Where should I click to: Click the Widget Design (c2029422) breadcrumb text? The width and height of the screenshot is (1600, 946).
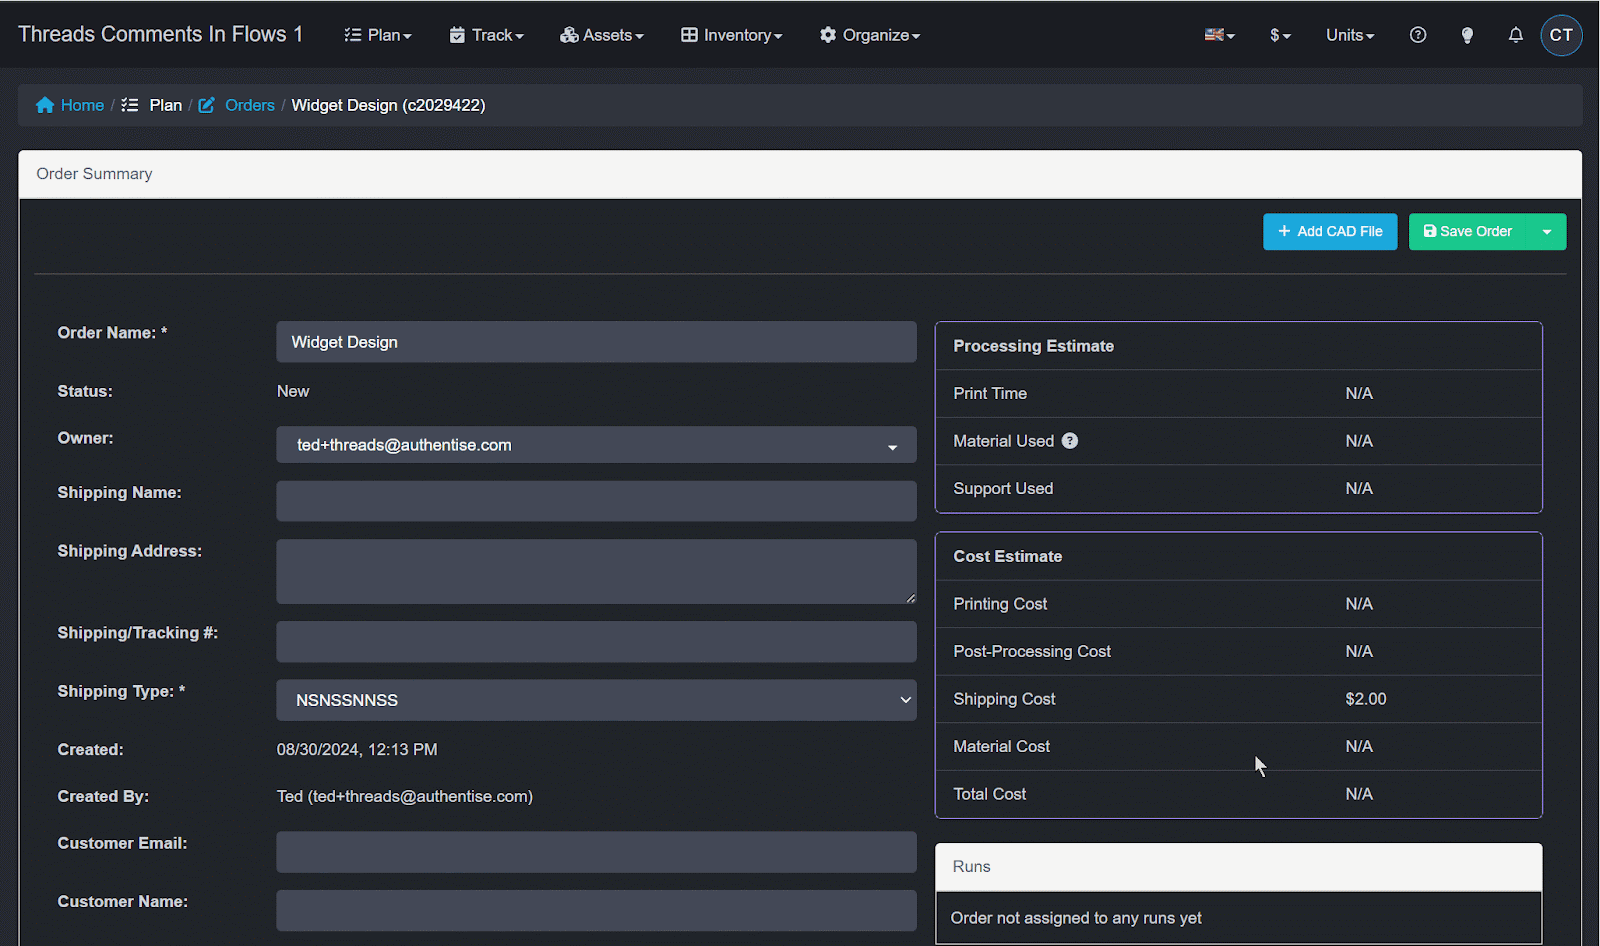(388, 105)
